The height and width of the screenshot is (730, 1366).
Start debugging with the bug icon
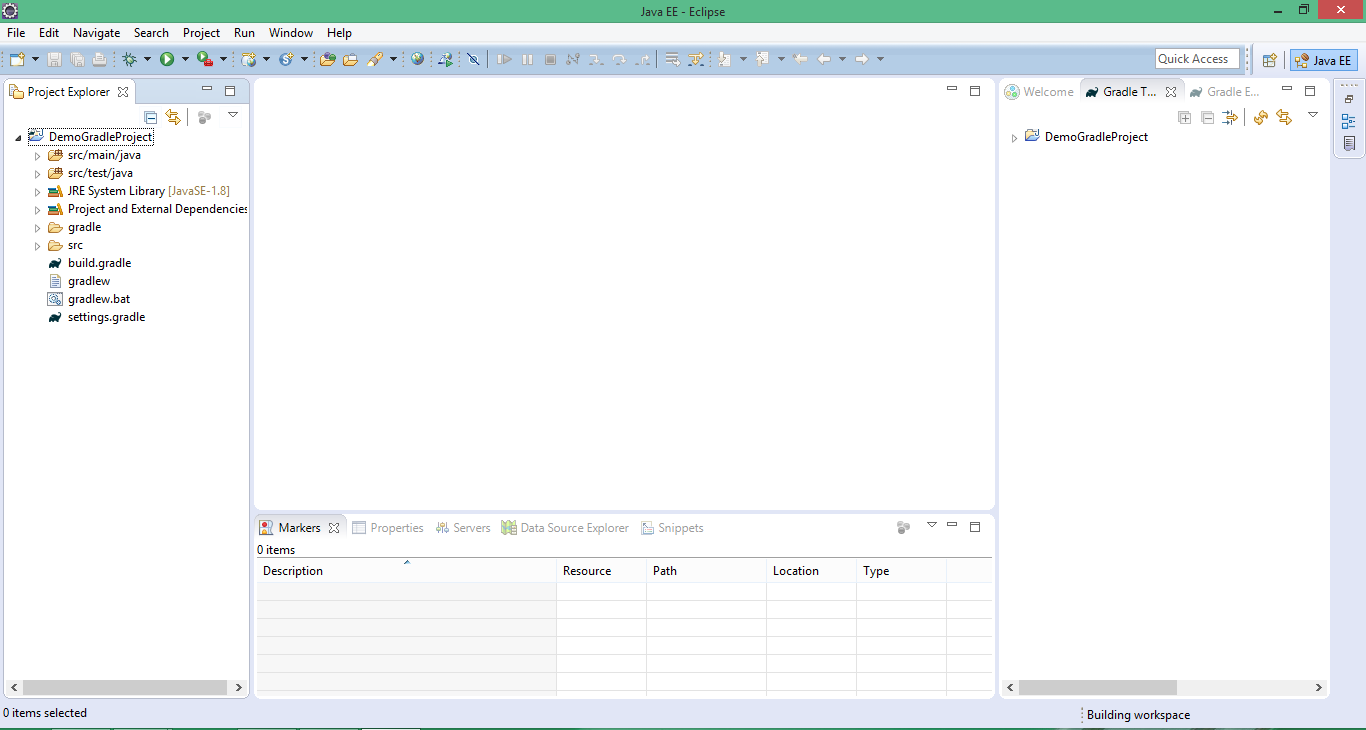coord(130,60)
